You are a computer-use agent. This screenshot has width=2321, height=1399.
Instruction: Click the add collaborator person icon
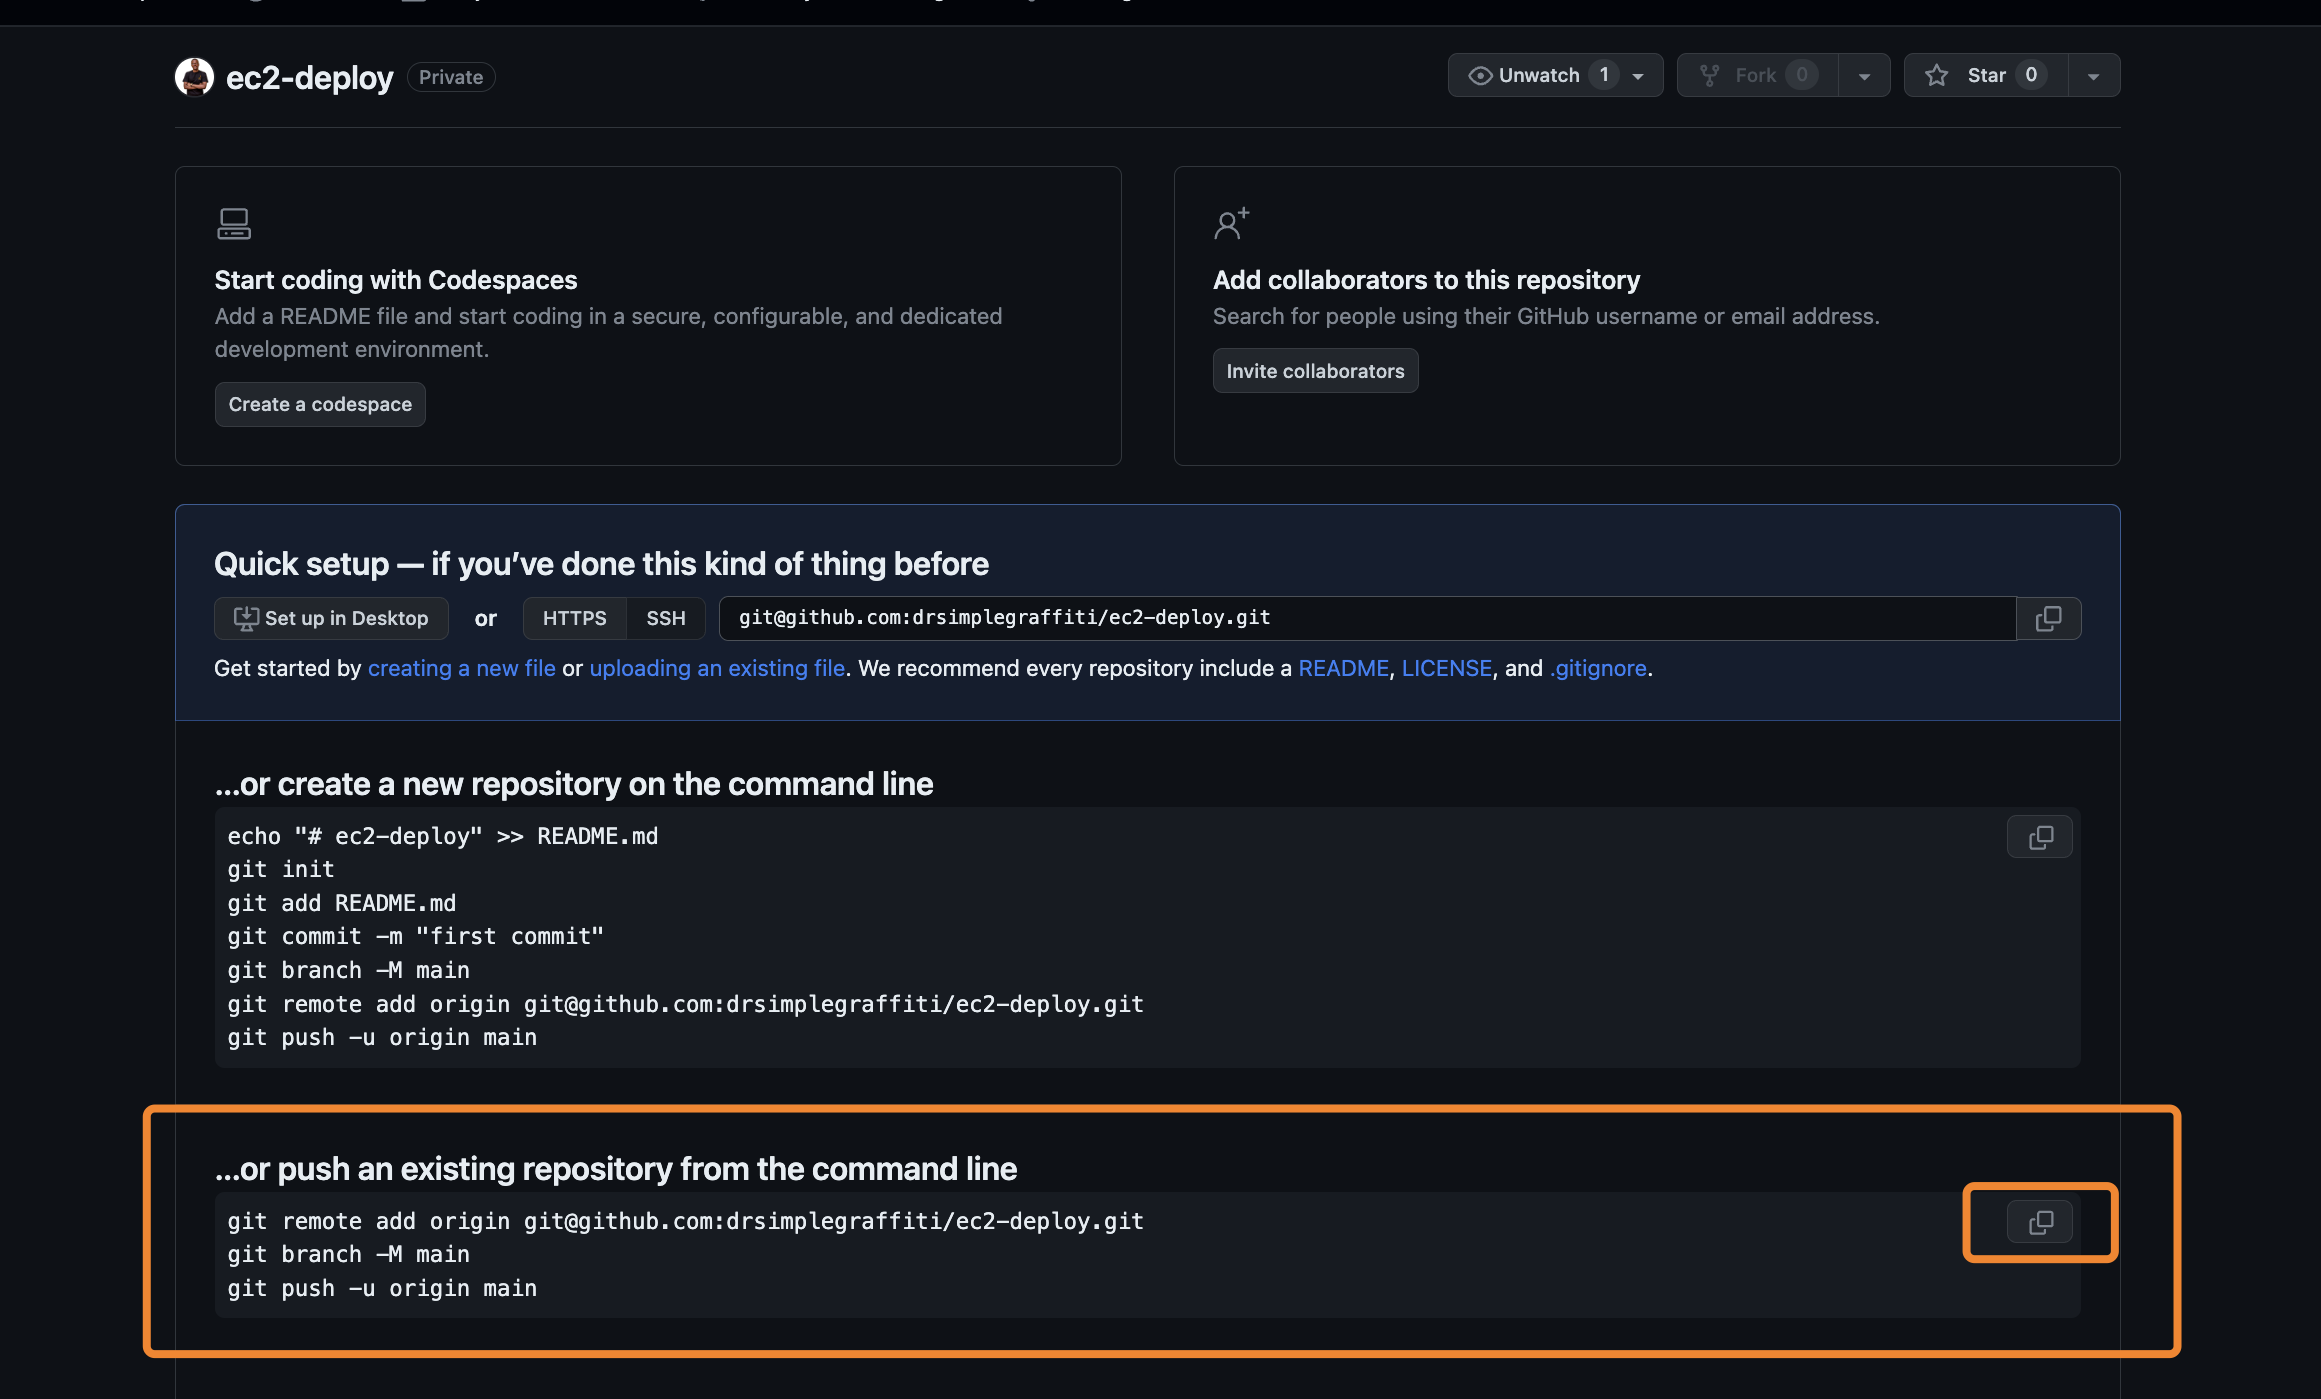1231,223
